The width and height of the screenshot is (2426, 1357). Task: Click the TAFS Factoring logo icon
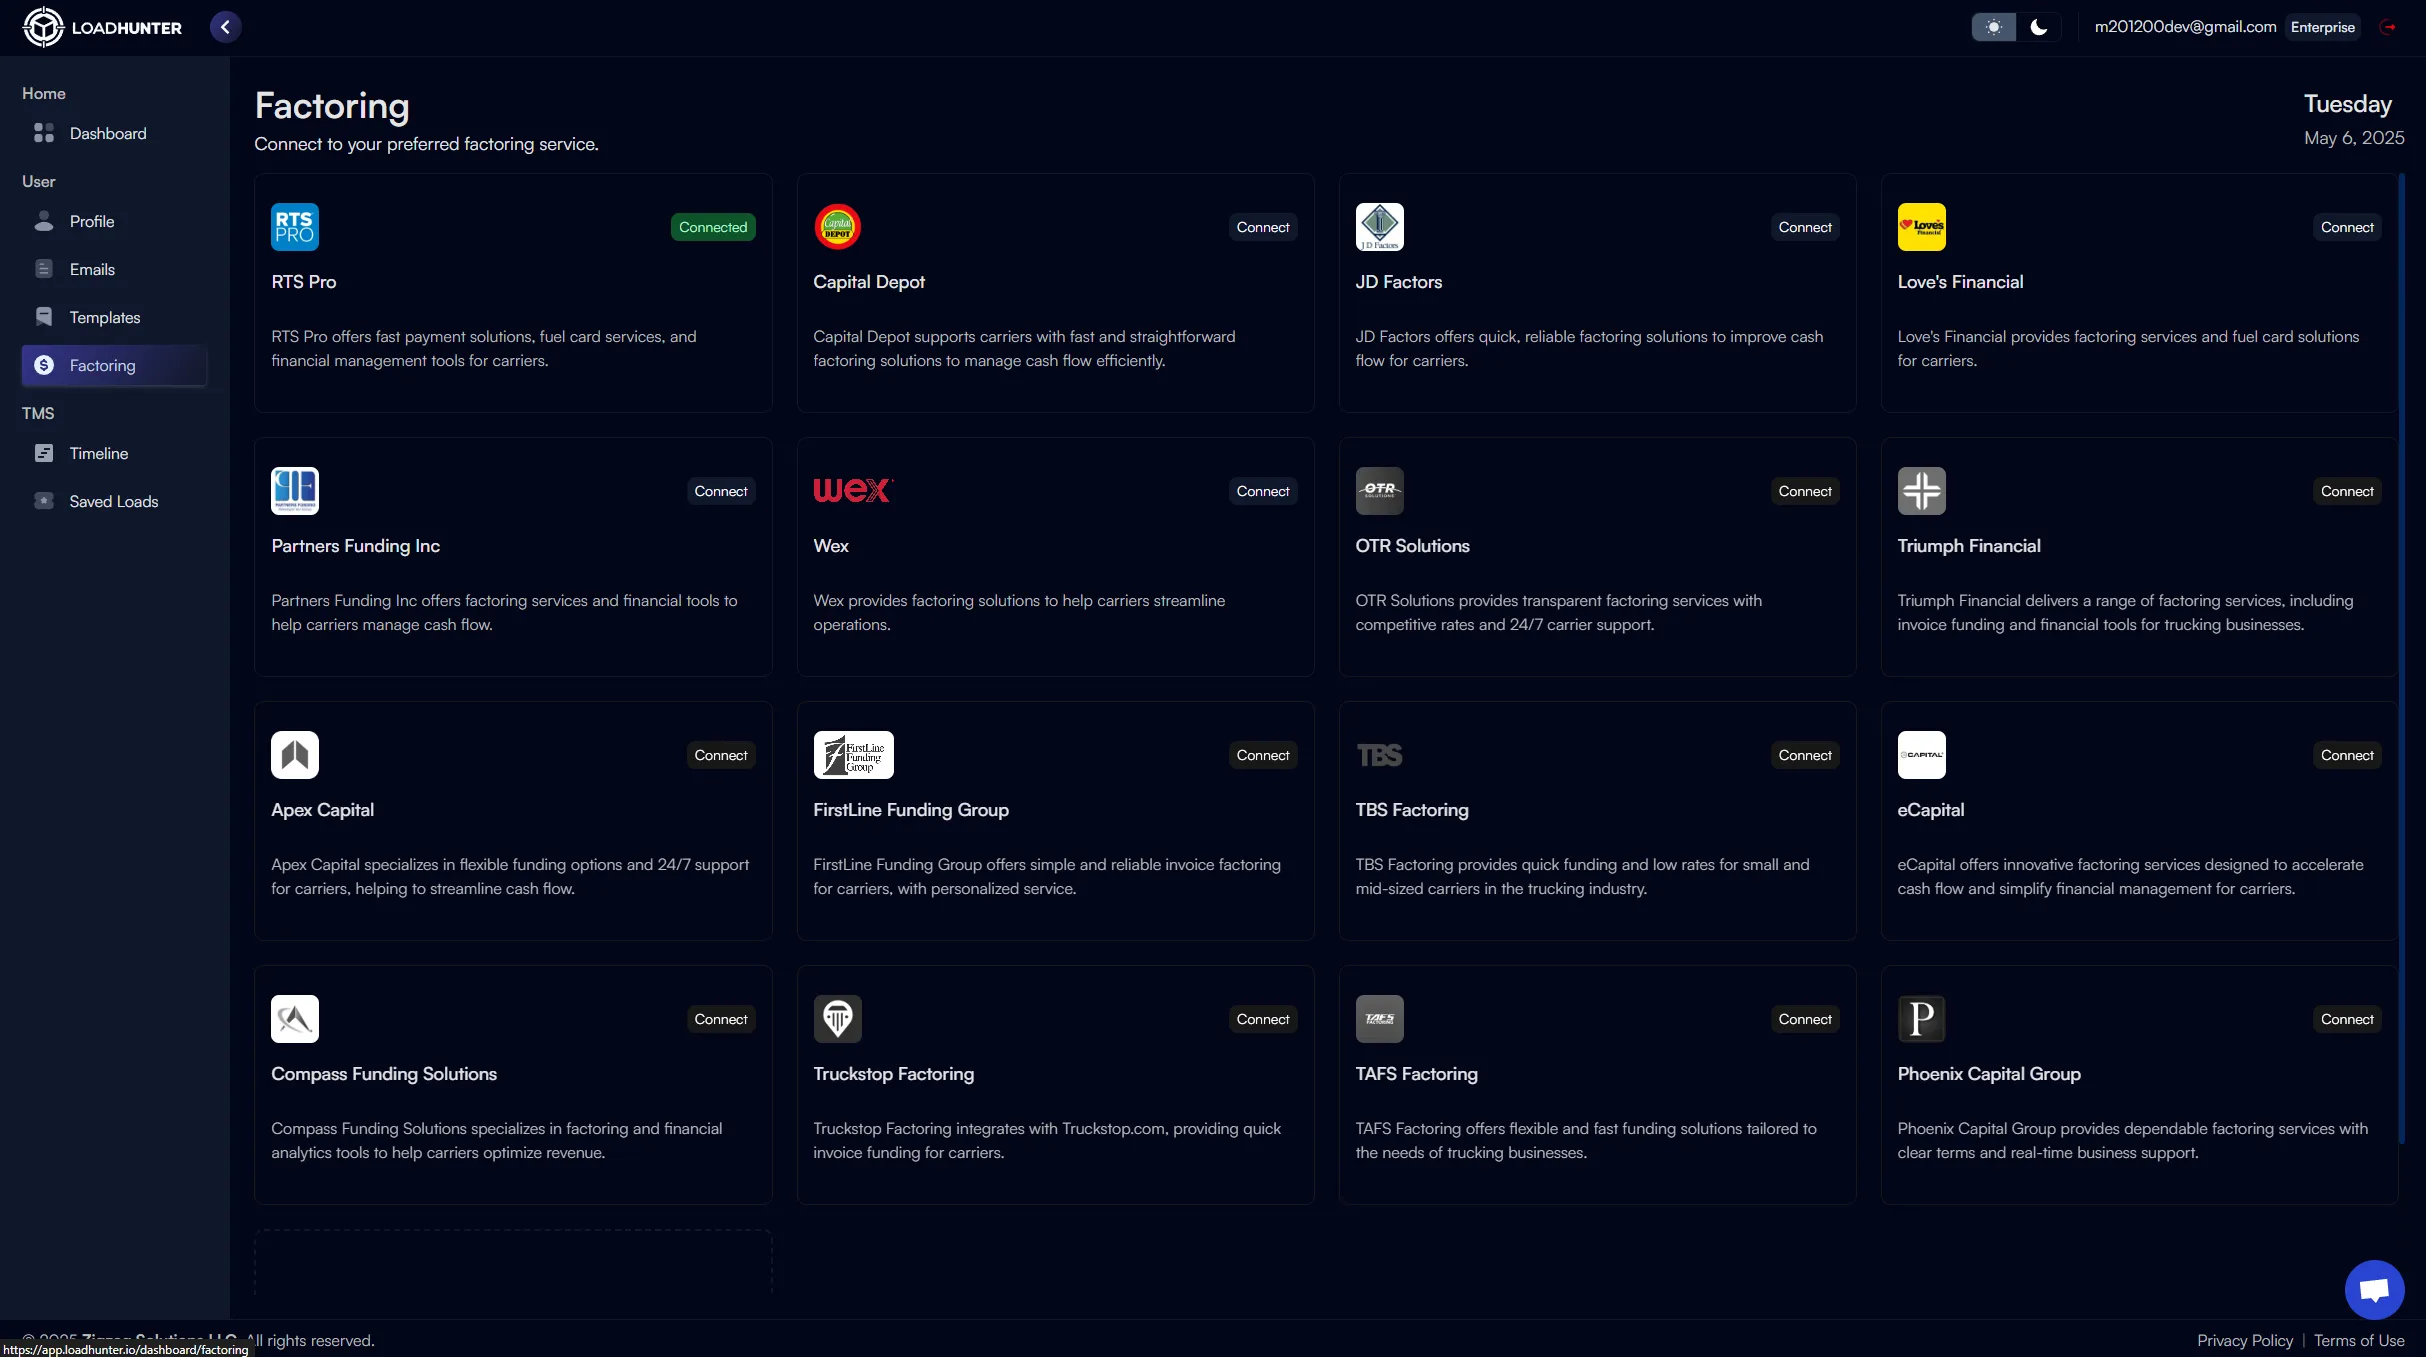[x=1379, y=1019]
